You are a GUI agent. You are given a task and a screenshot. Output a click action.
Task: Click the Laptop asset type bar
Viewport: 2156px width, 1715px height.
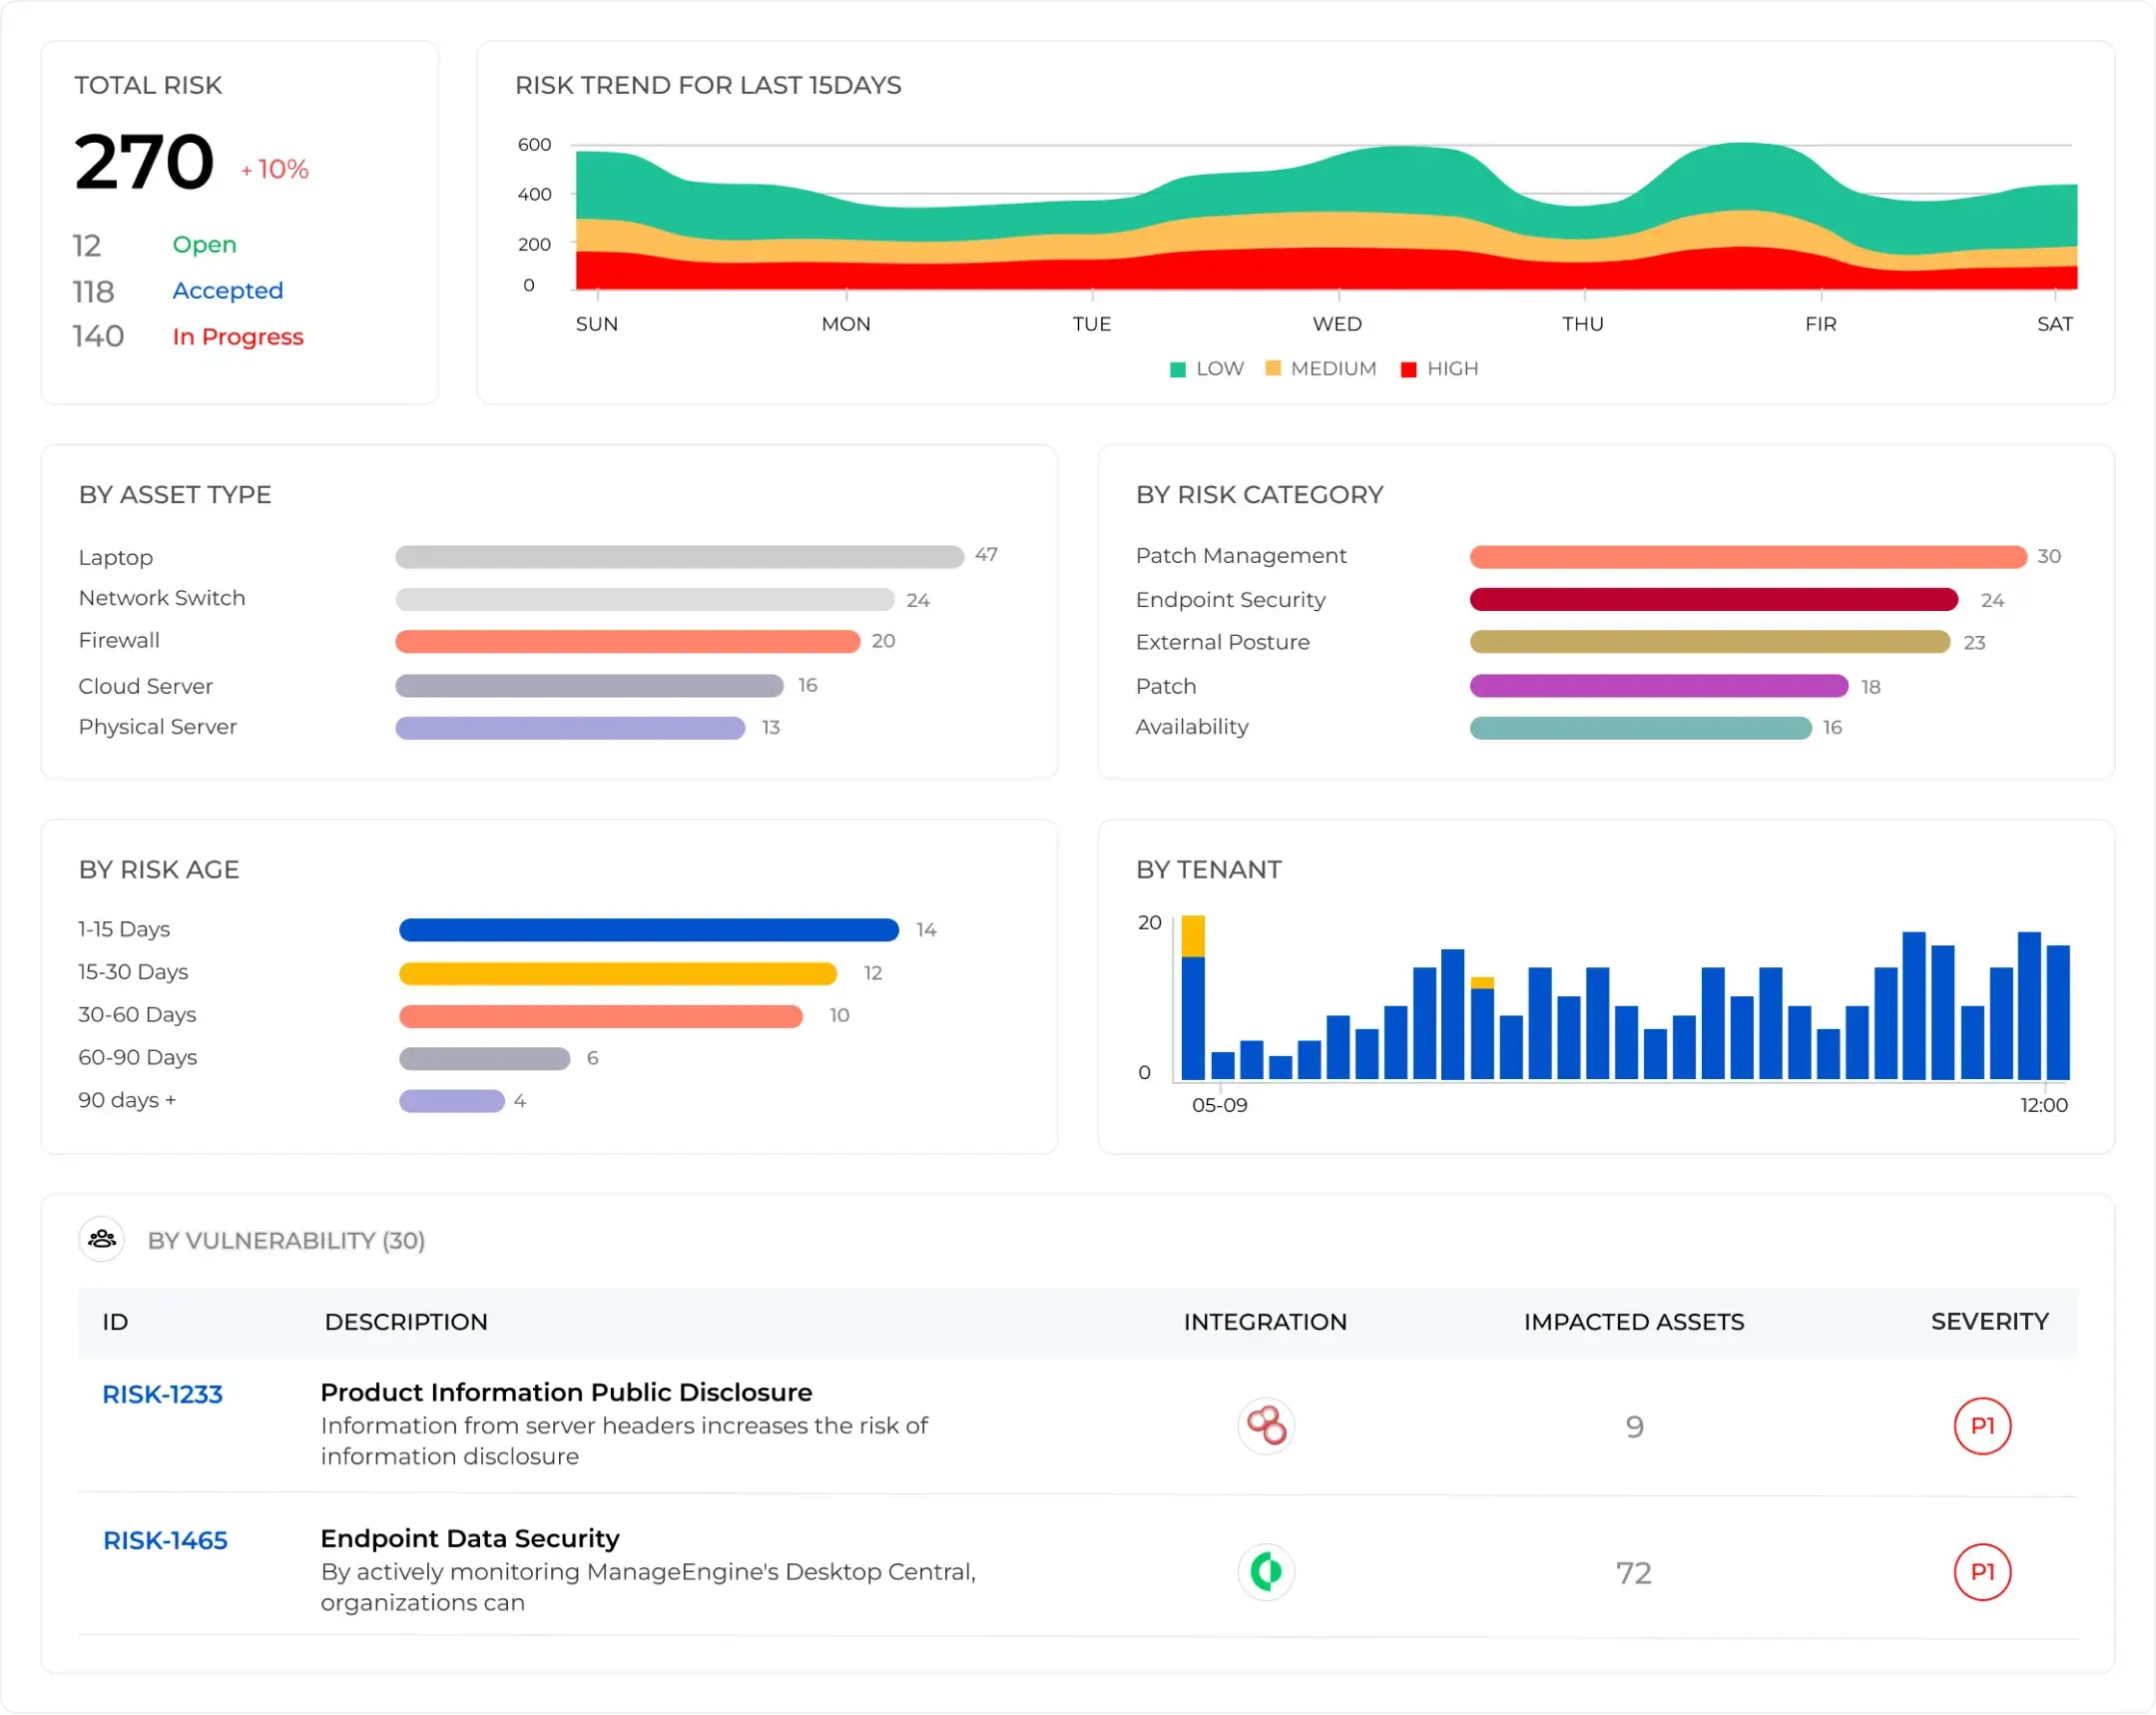(x=679, y=557)
